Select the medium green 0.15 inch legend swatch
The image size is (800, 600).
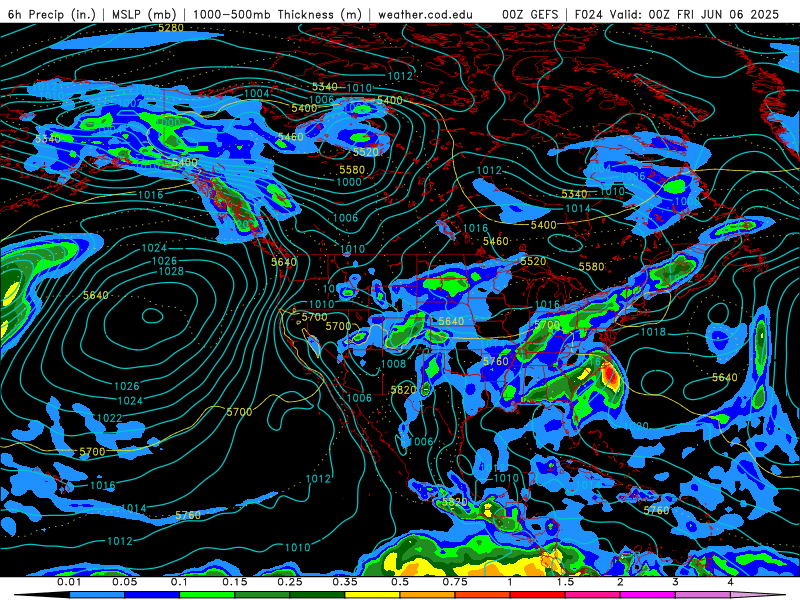[262, 595]
